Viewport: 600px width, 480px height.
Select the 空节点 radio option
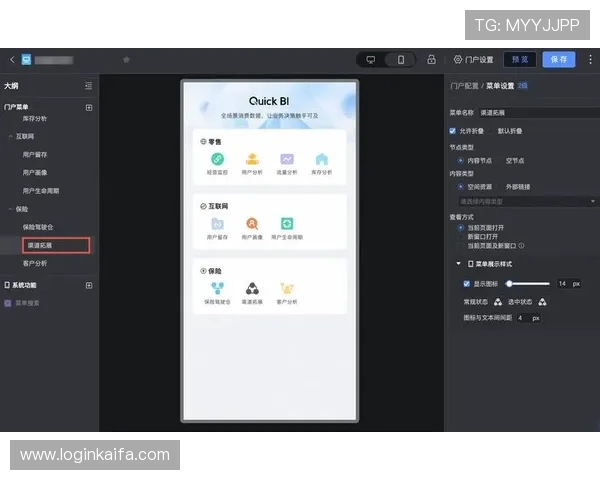501,160
